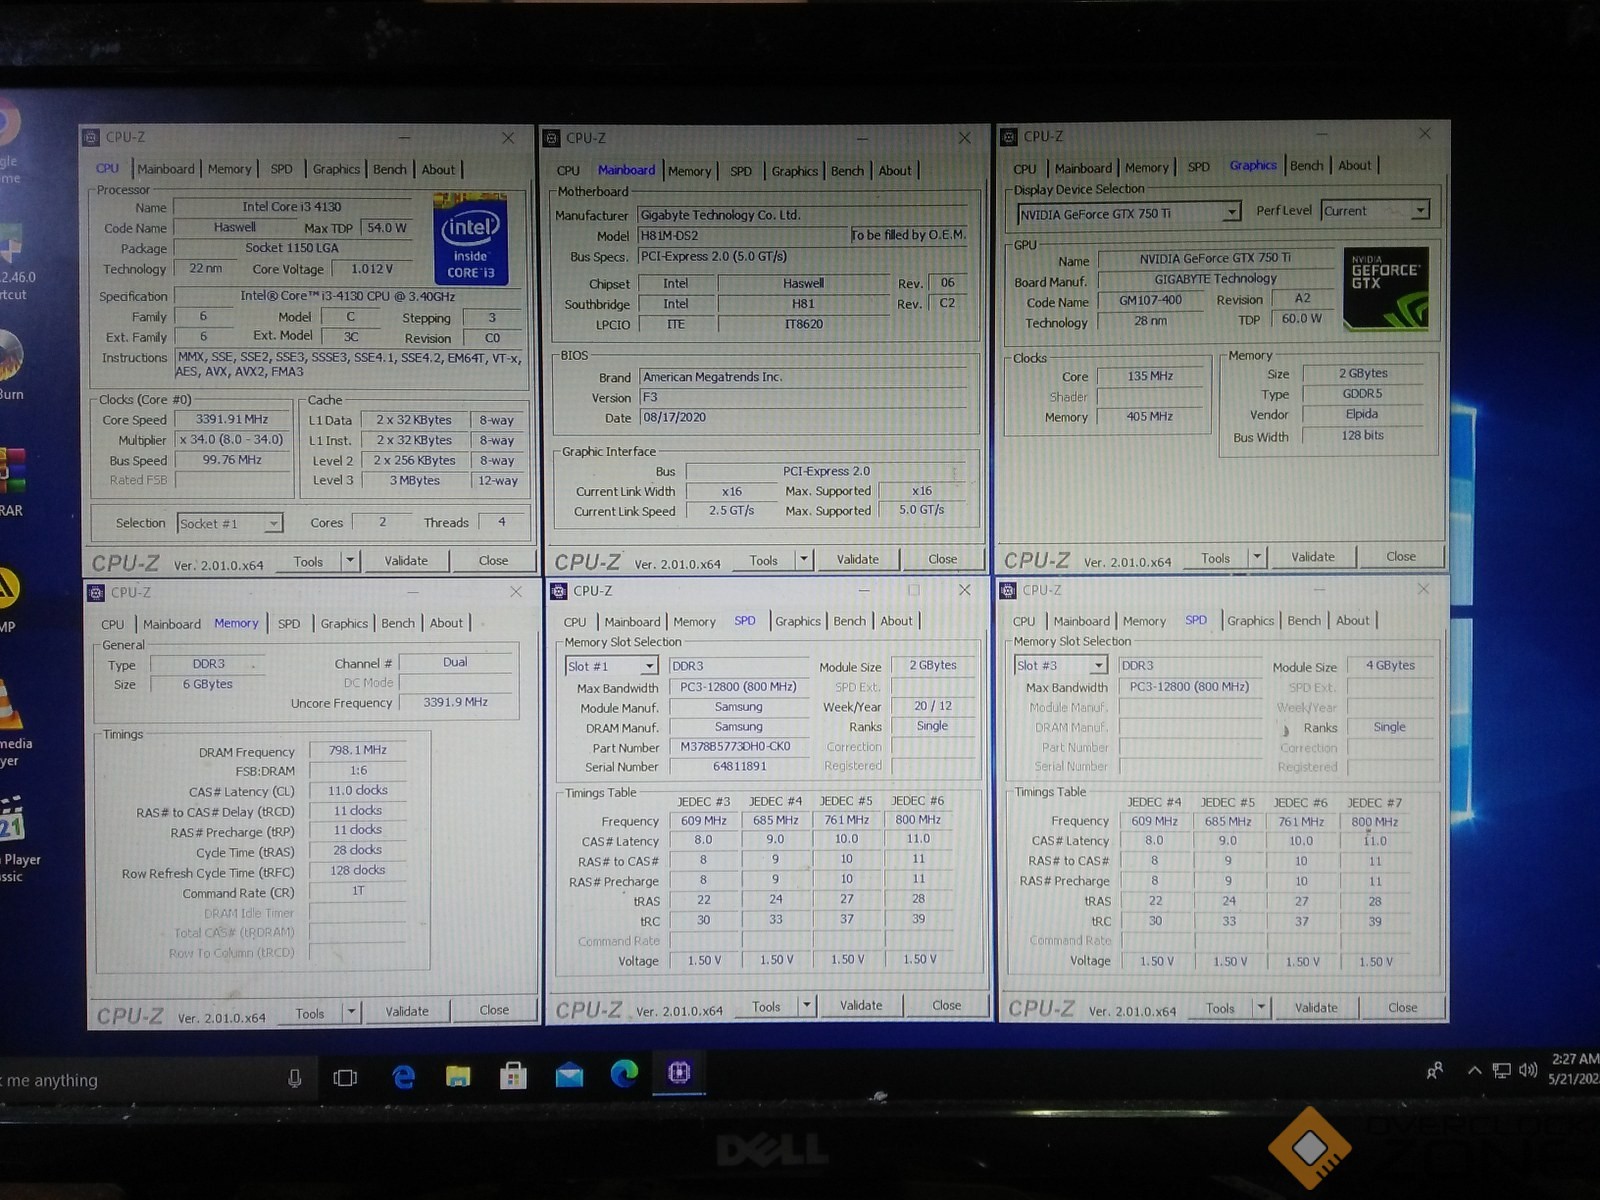
Task: Click Validate in the CPU tab window
Action: 406,561
